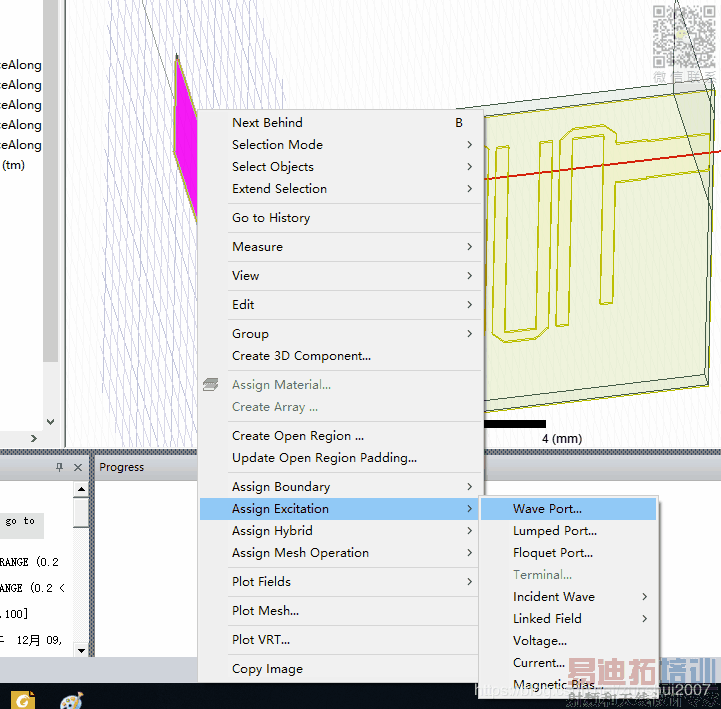The height and width of the screenshot is (709, 721).
Task: Open the View submenu
Action: 340,276
